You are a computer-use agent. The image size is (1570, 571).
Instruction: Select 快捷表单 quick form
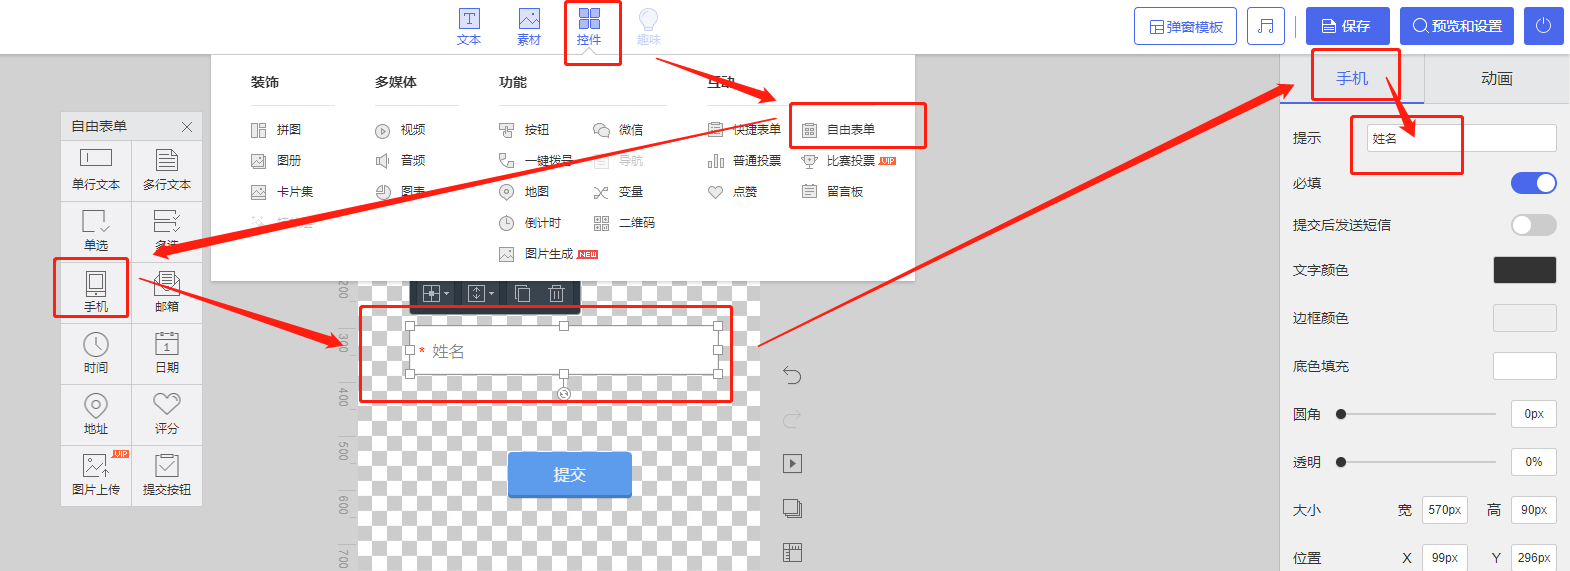click(x=744, y=130)
